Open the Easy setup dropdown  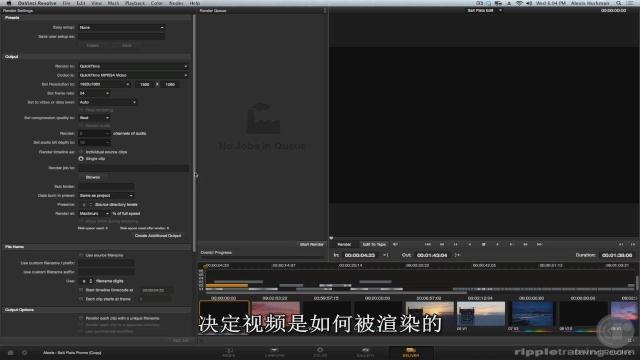[x=122, y=28]
